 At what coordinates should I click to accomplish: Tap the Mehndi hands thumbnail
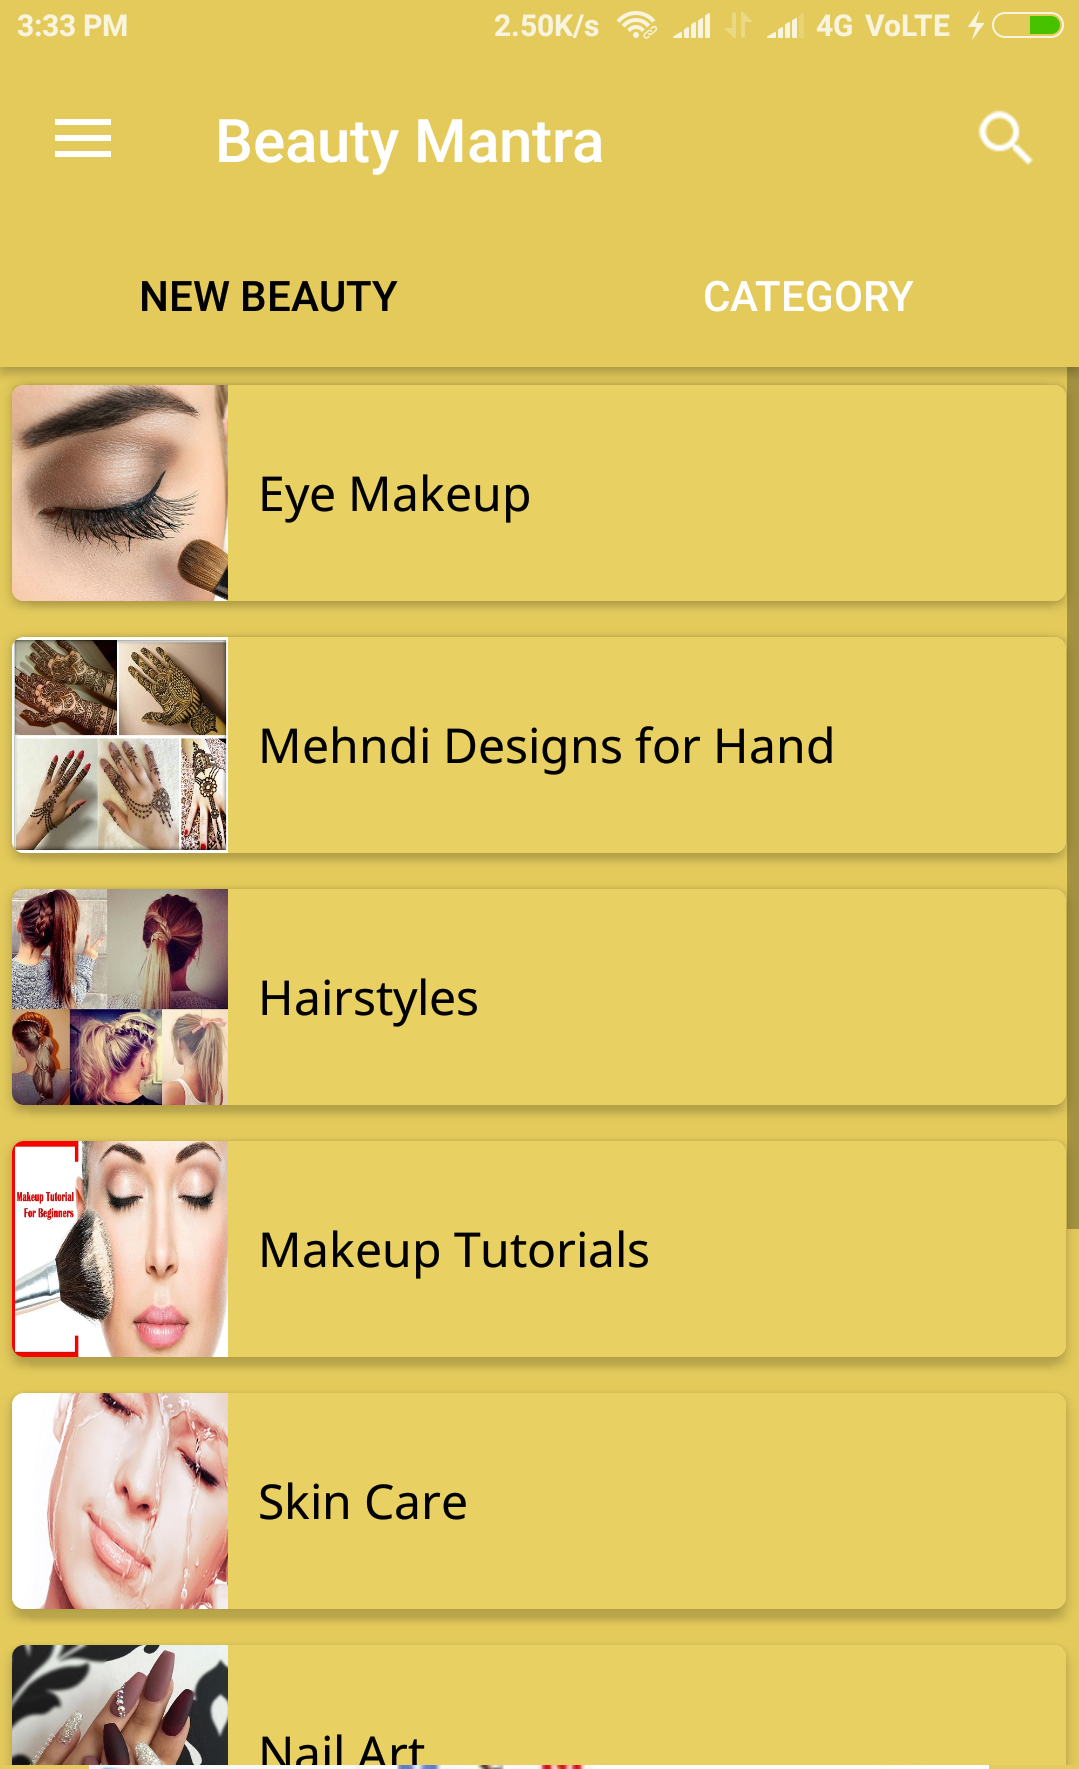(x=120, y=745)
